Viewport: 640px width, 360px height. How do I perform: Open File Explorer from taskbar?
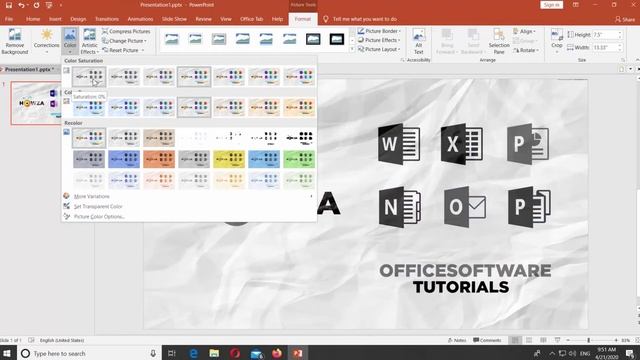(x=214, y=353)
